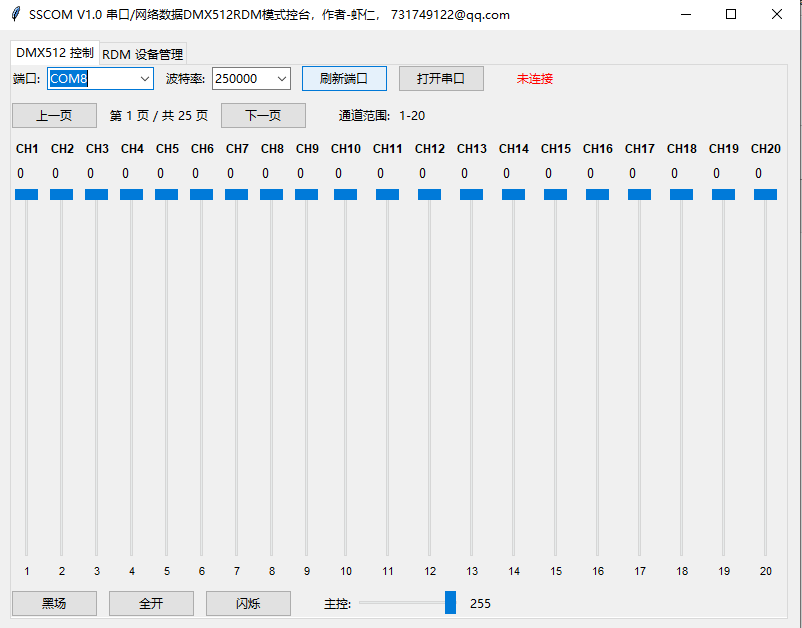Click the SSCOM feather app icon
Viewport: 802px width, 628px height.
(15, 15)
